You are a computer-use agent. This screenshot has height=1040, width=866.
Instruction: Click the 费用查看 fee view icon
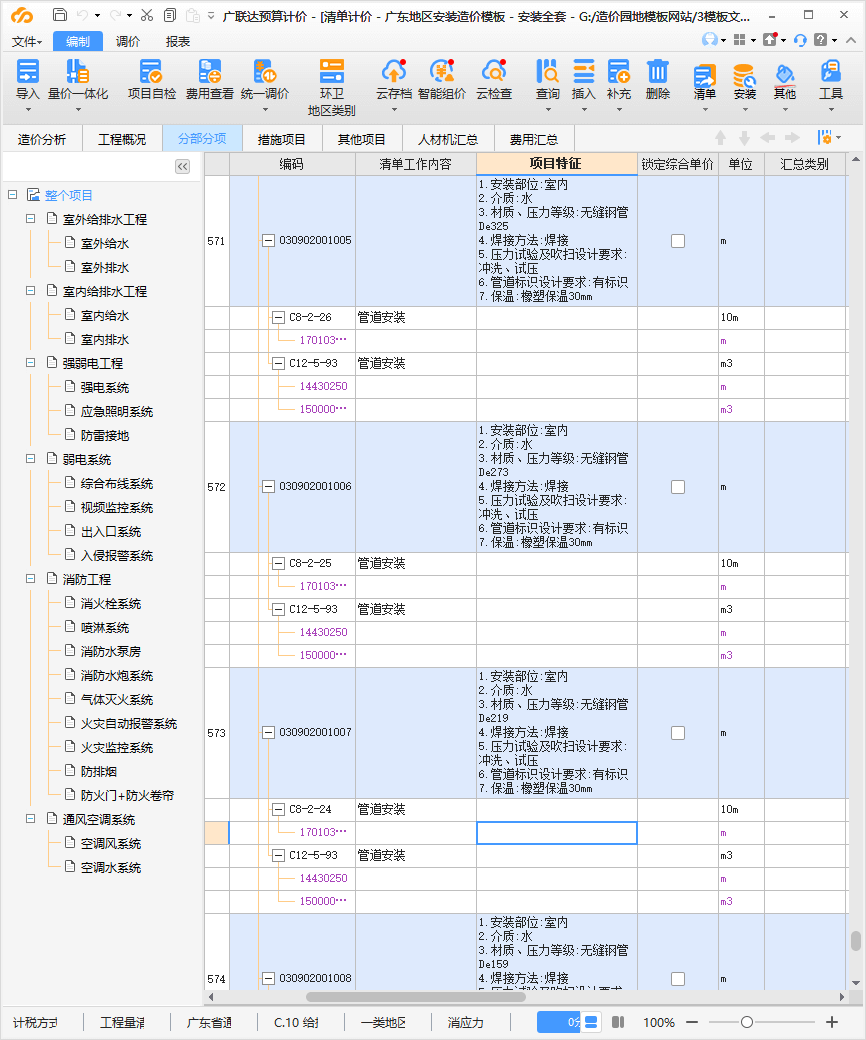(x=209, y=72)
